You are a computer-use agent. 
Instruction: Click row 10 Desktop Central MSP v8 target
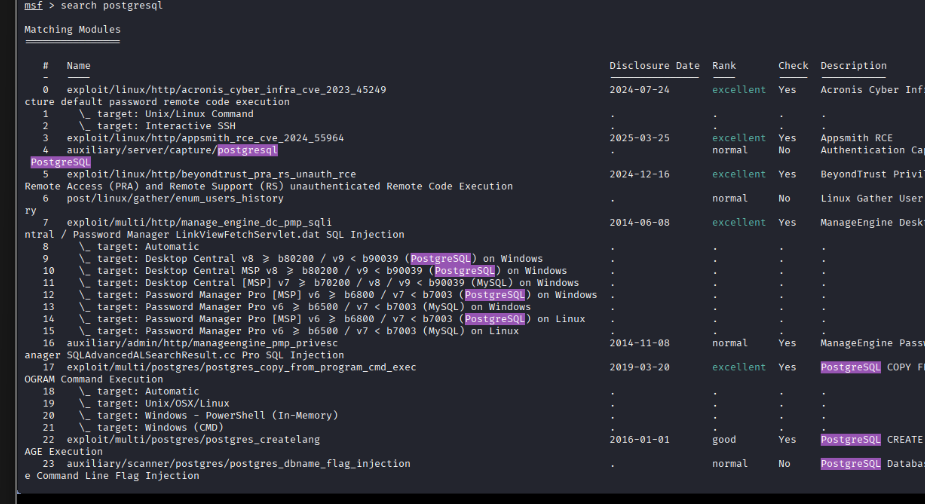point(323,271)
